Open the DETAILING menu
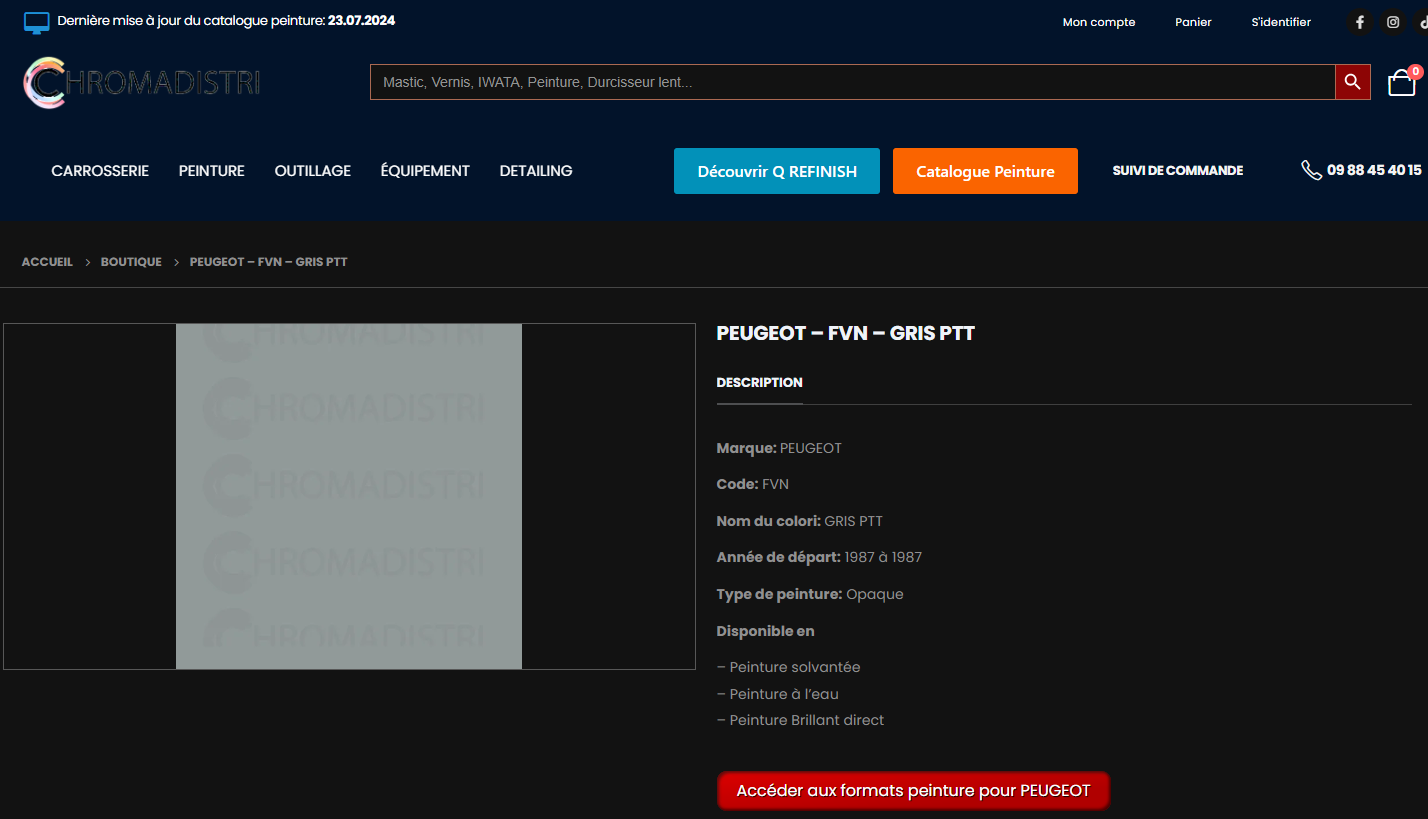 [536, 171]
